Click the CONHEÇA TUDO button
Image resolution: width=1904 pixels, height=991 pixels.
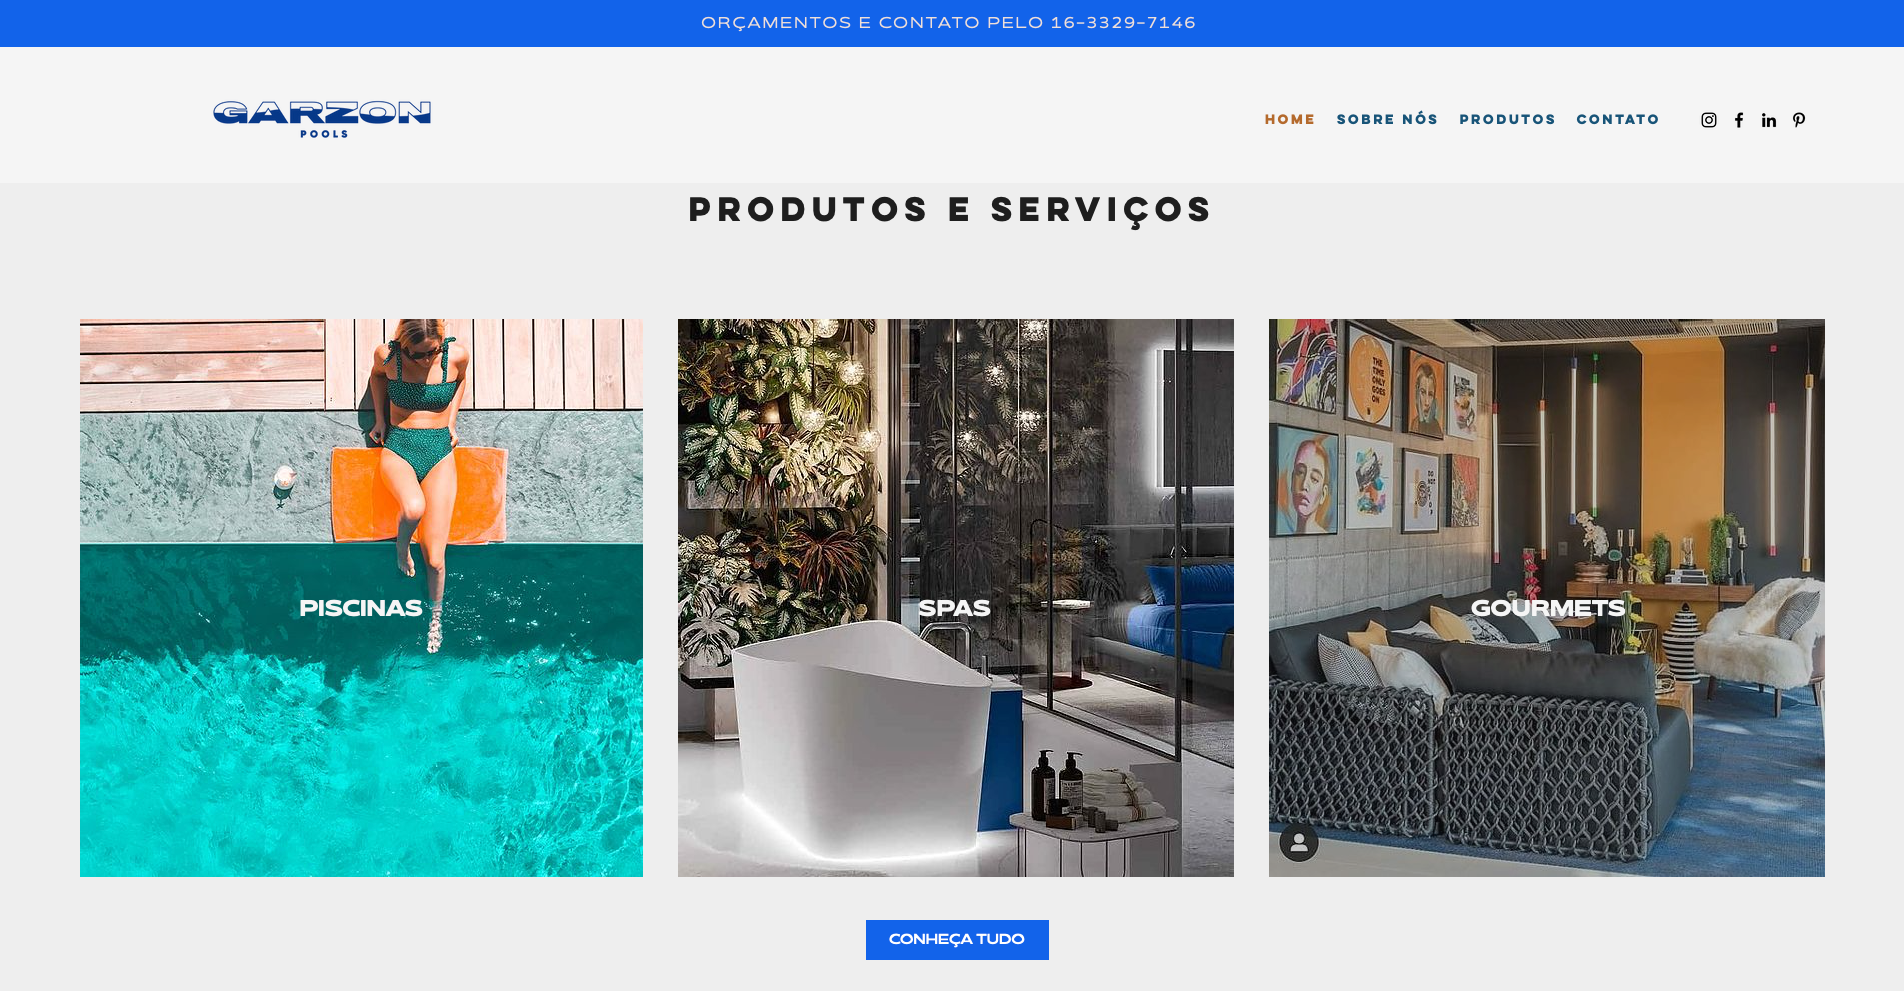click(957, 940)
